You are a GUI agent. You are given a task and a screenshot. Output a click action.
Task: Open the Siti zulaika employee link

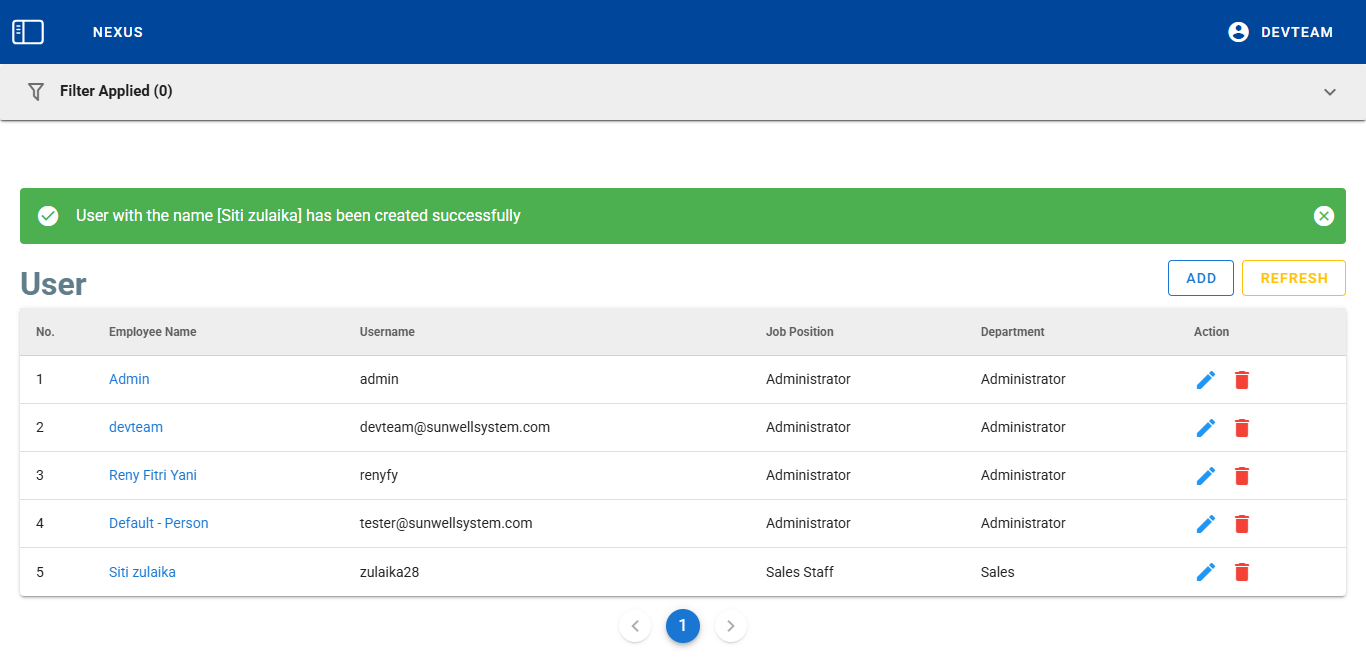pos(142,572)
